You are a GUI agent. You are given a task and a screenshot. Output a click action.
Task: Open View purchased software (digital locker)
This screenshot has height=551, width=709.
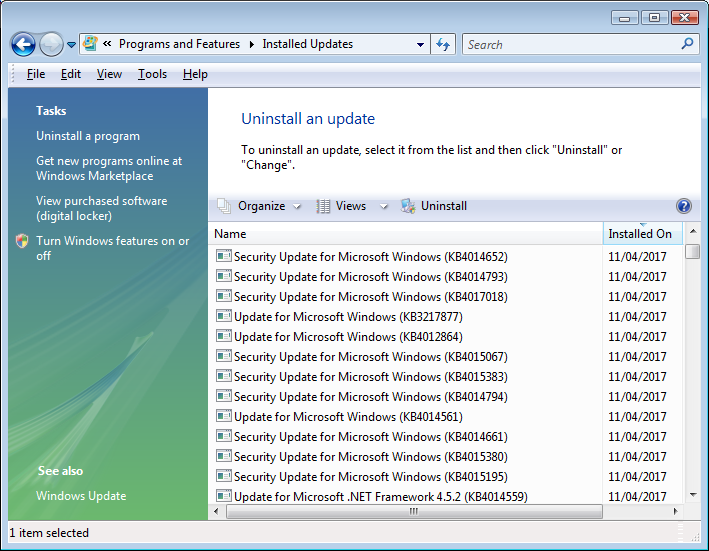[102, 208]
